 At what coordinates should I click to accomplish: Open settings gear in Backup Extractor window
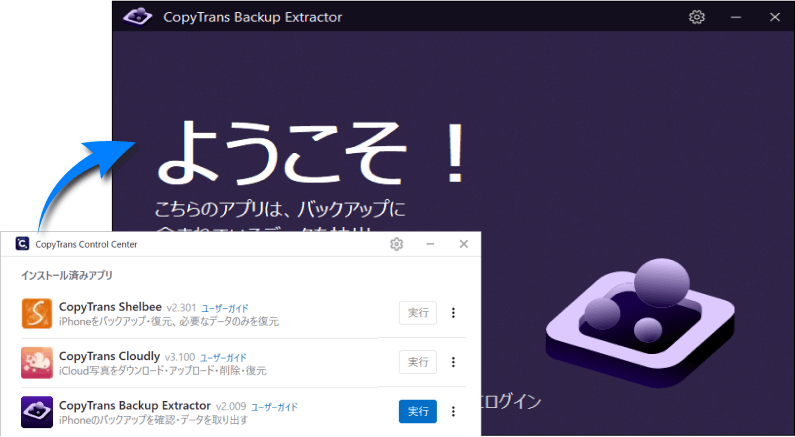point(697,17)
